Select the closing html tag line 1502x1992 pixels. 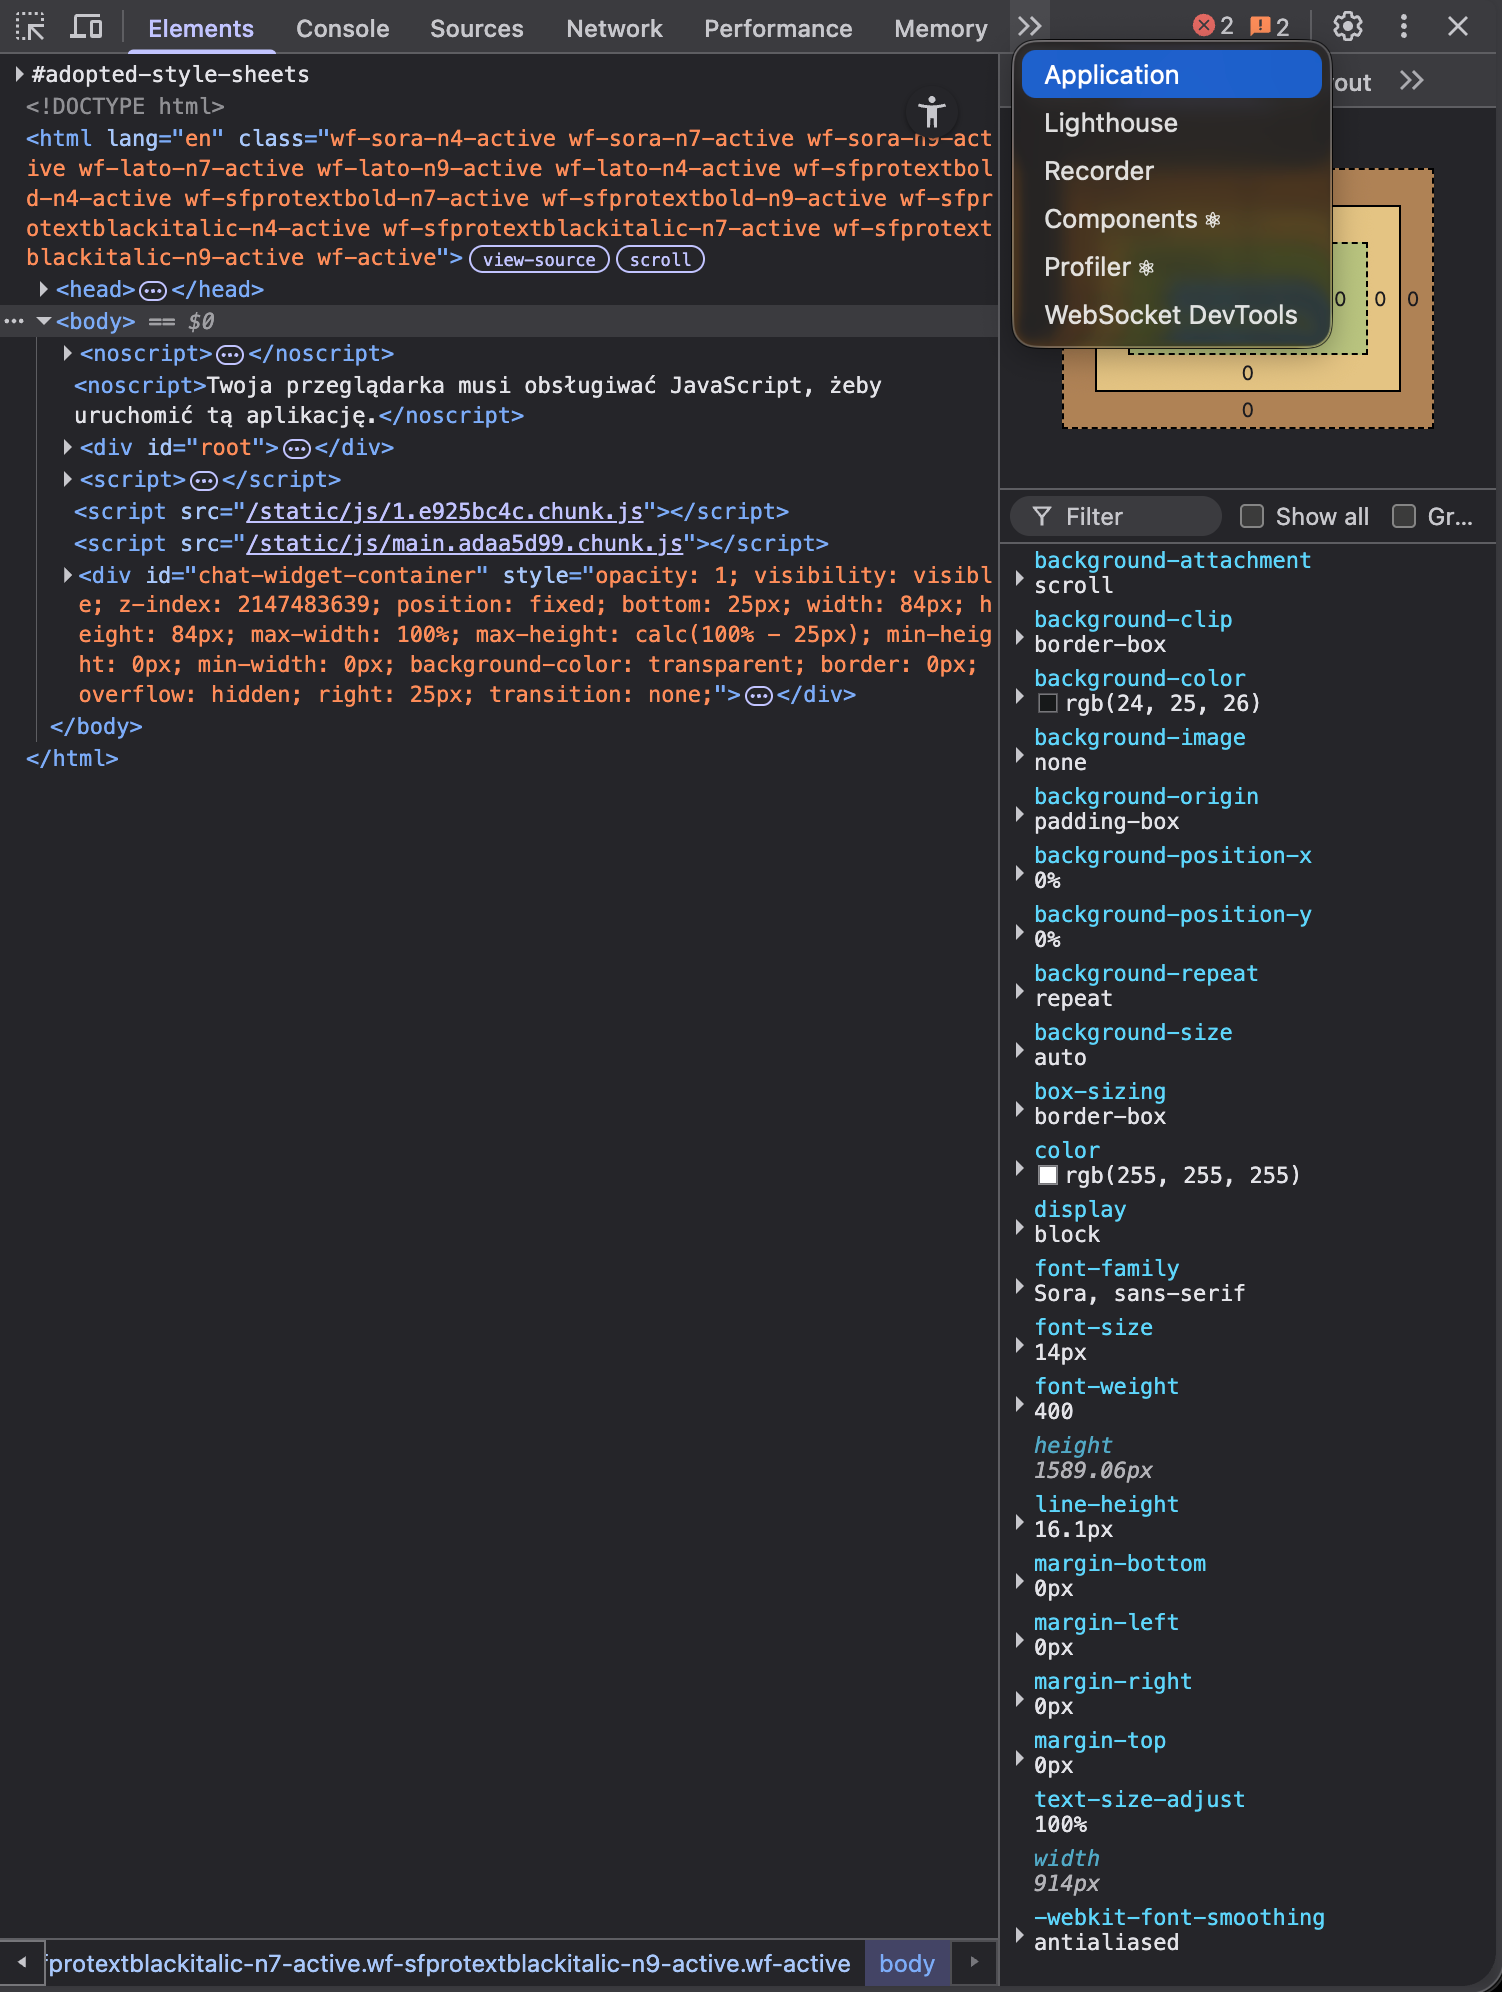(x=72, y=759)
